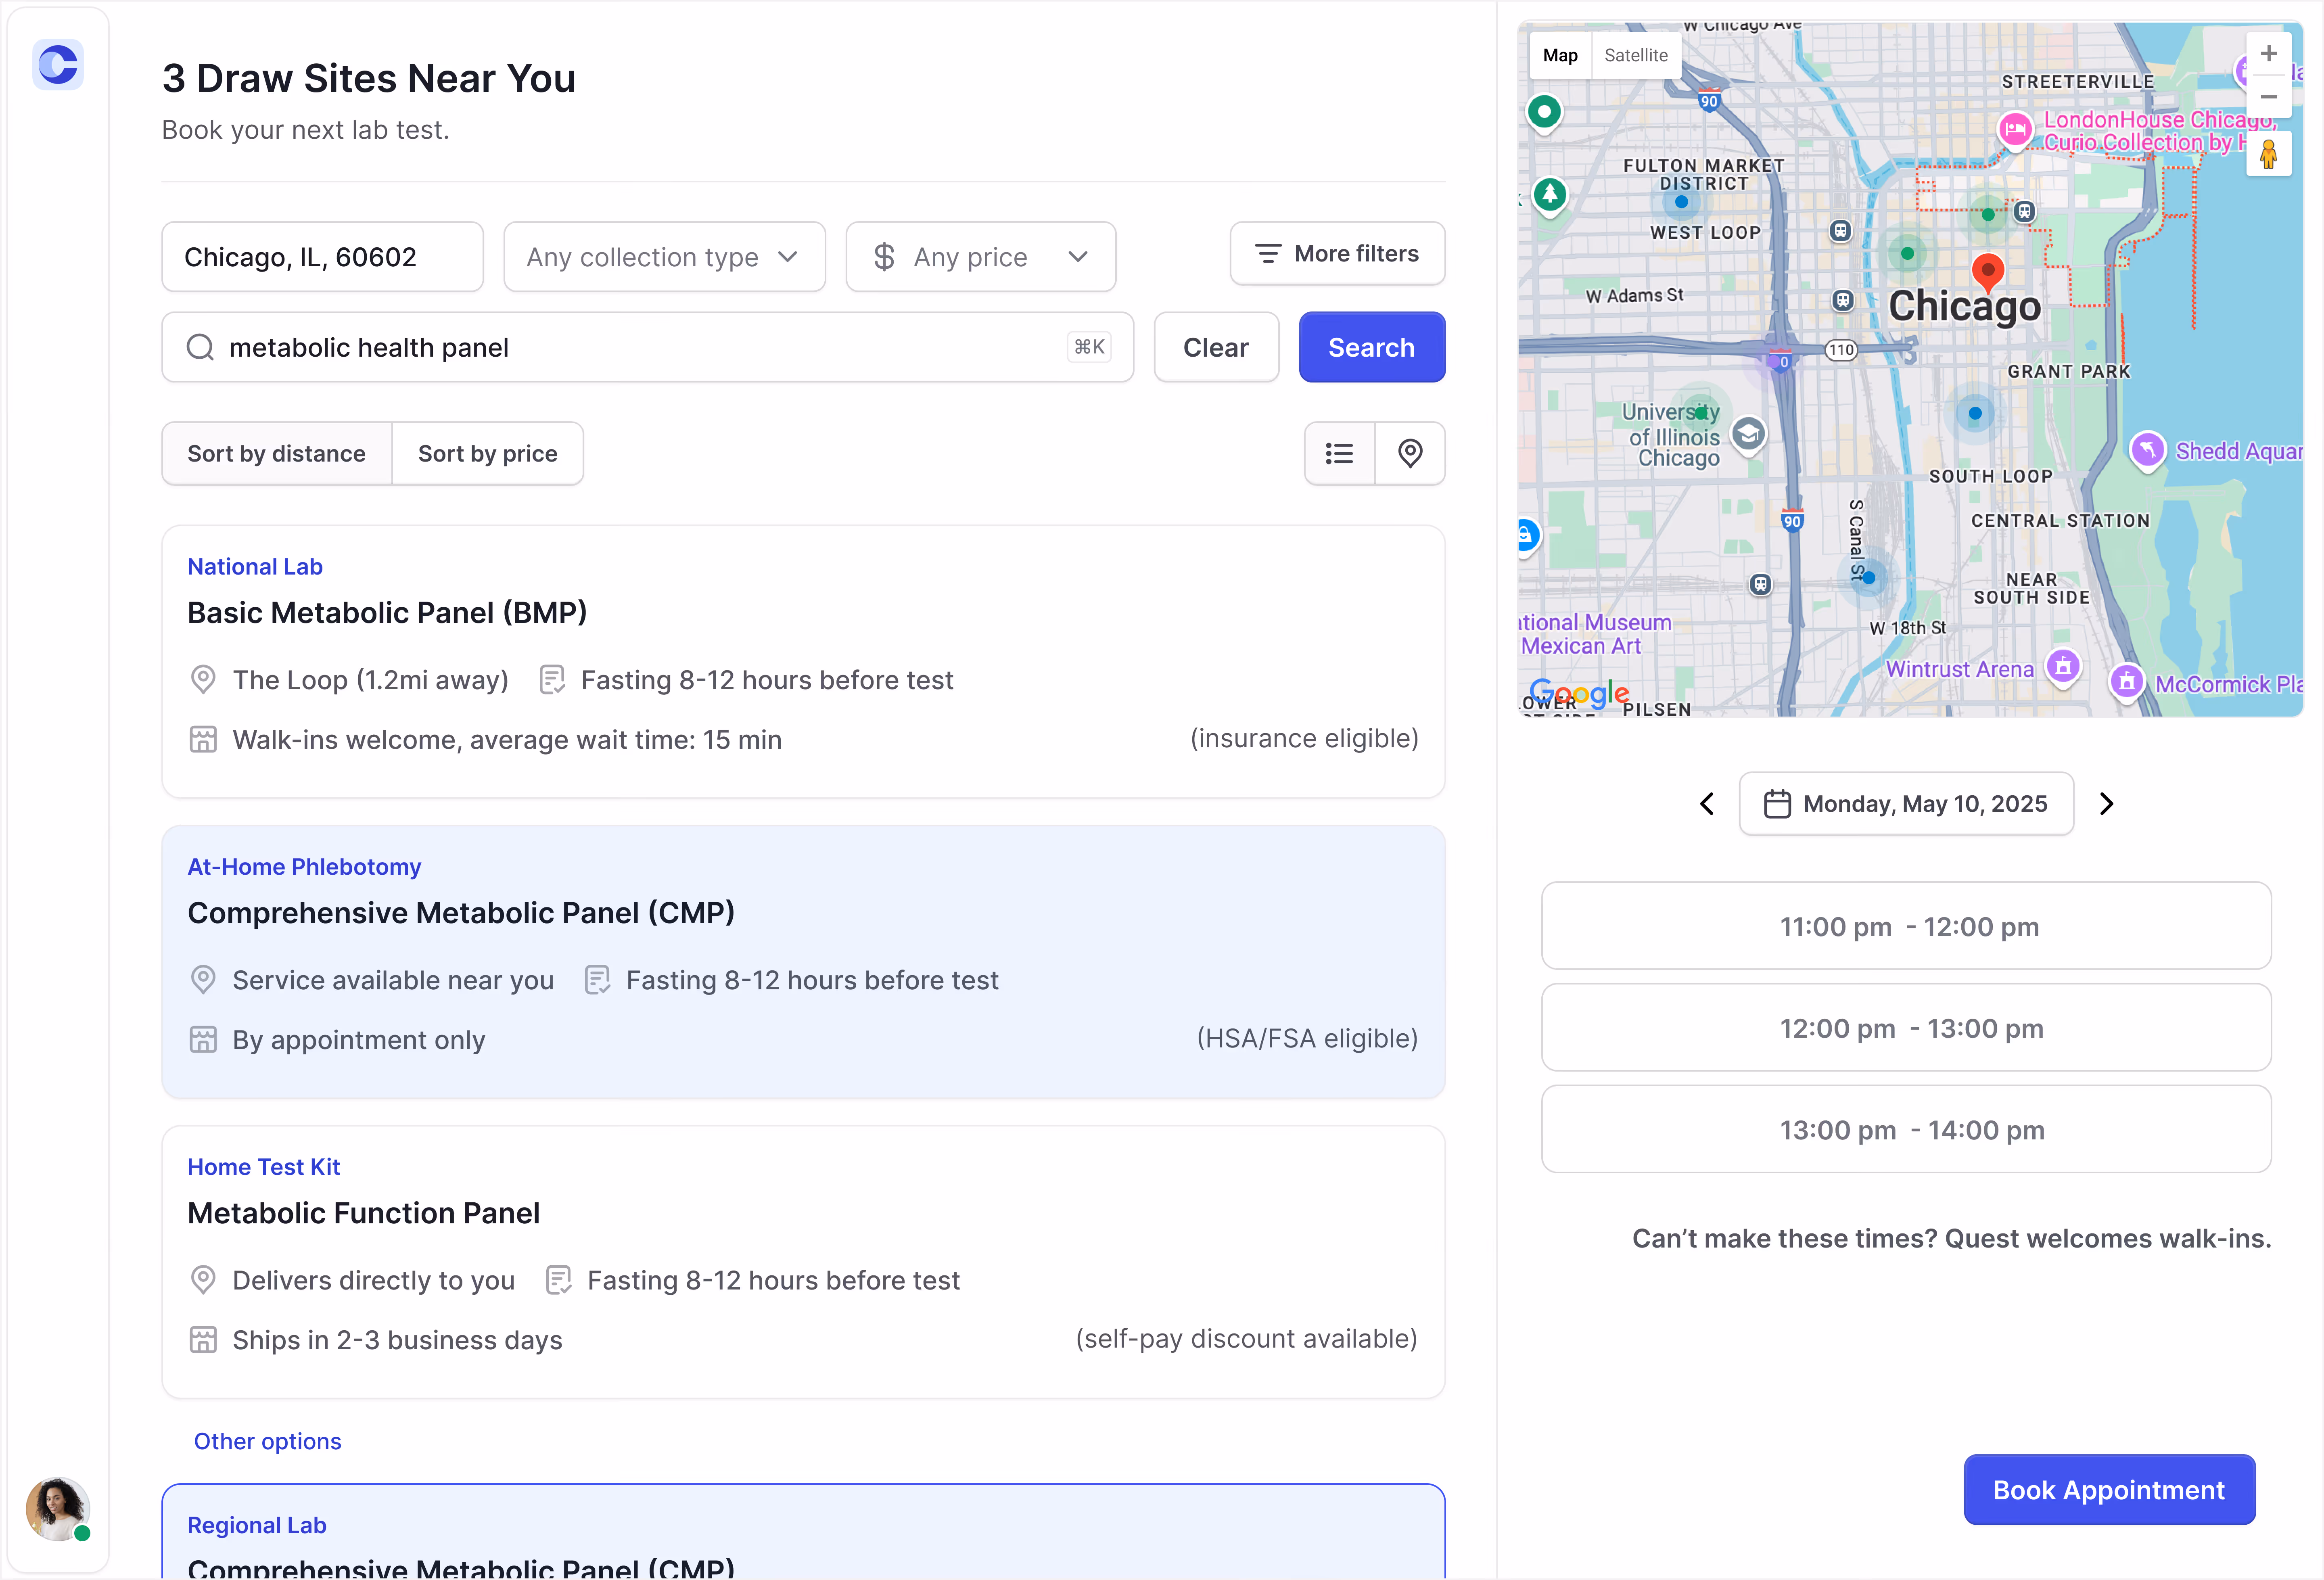Zoom out on the map
This screenshot has height=1580, width=2324.
pos(2268,97)
